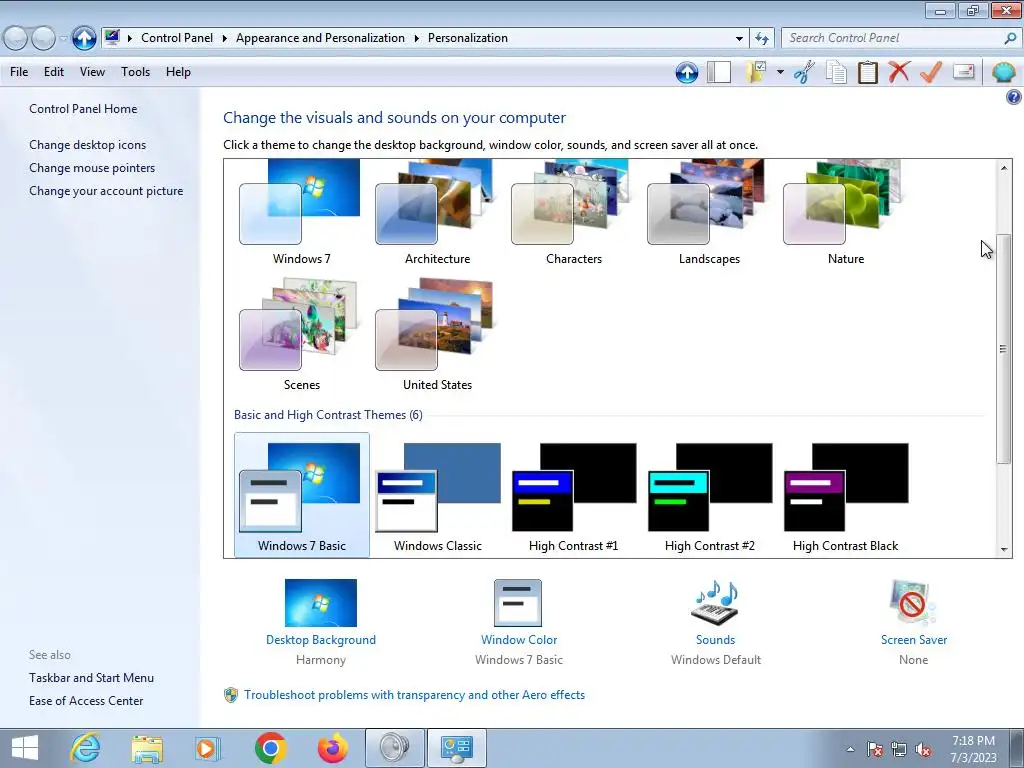Open the Windows Start button
This screenshot has height=768, width=1024.
click(x=25, y=748)
